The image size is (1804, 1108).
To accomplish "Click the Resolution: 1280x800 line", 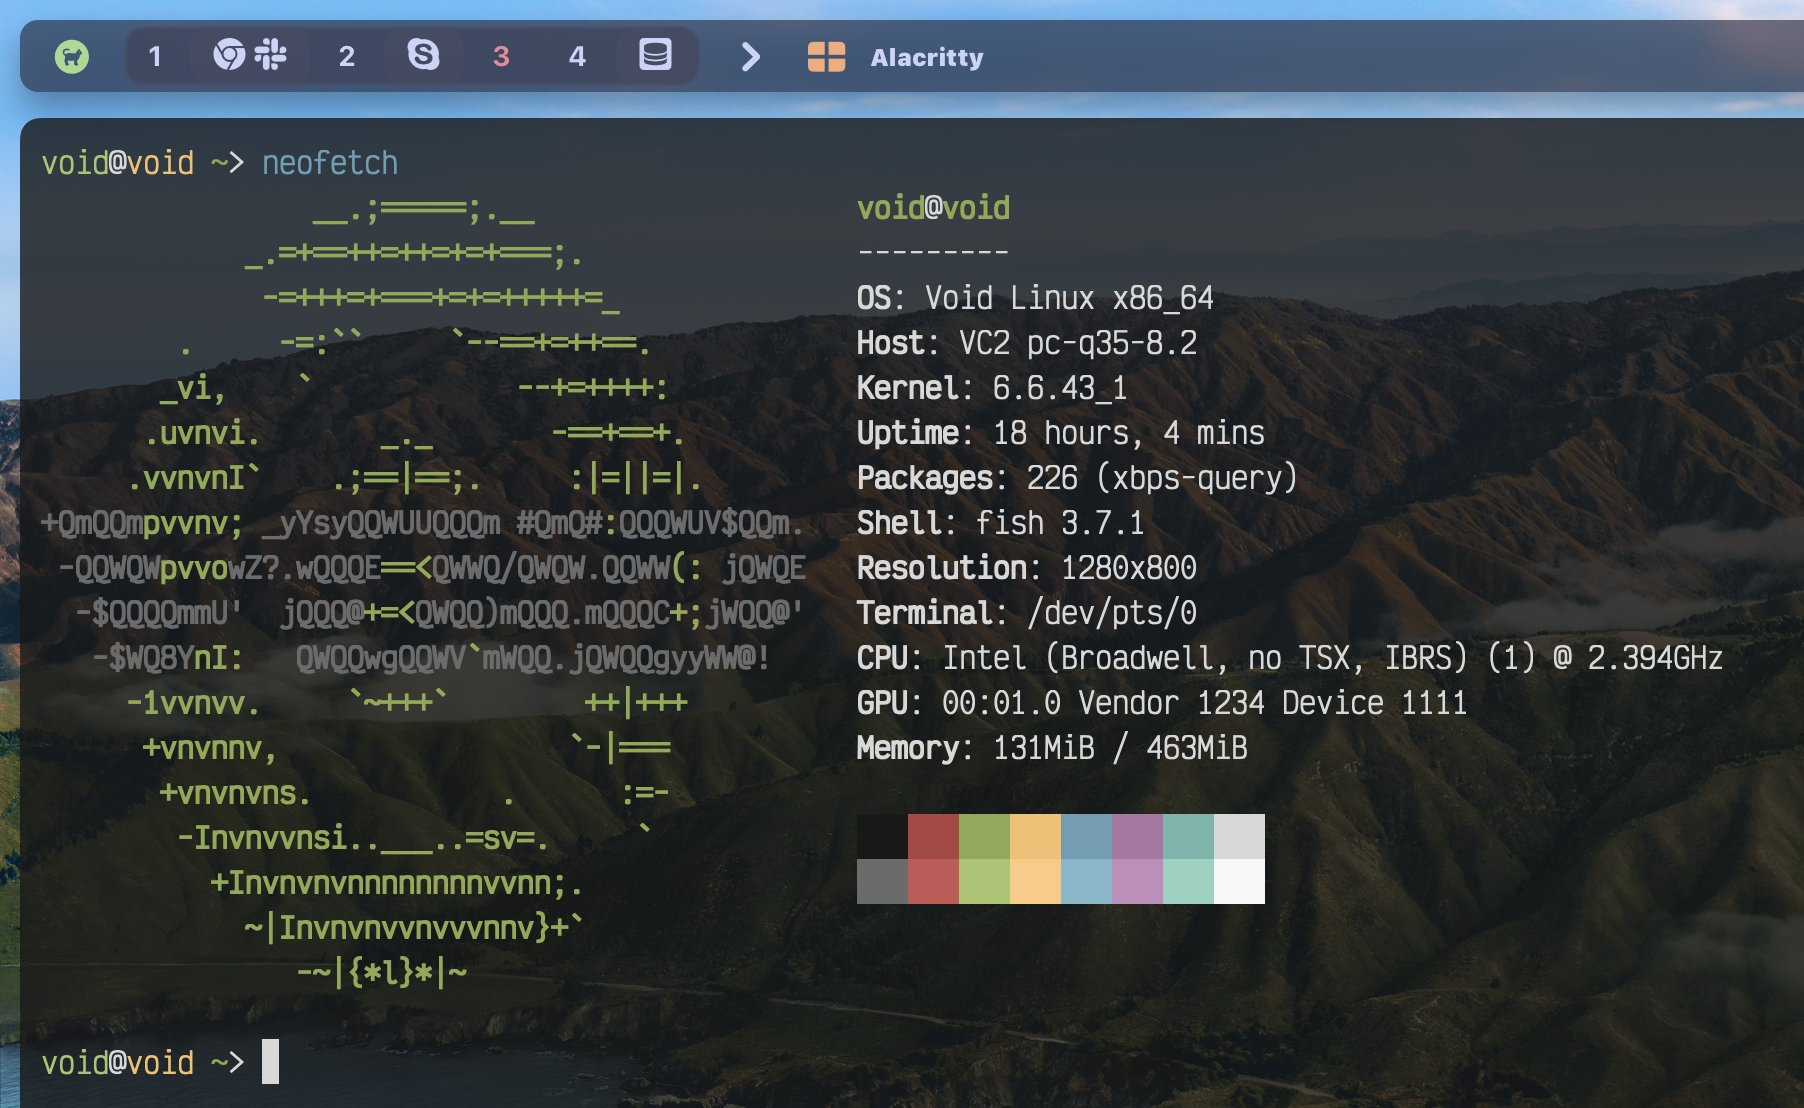I will (1027, 568).
